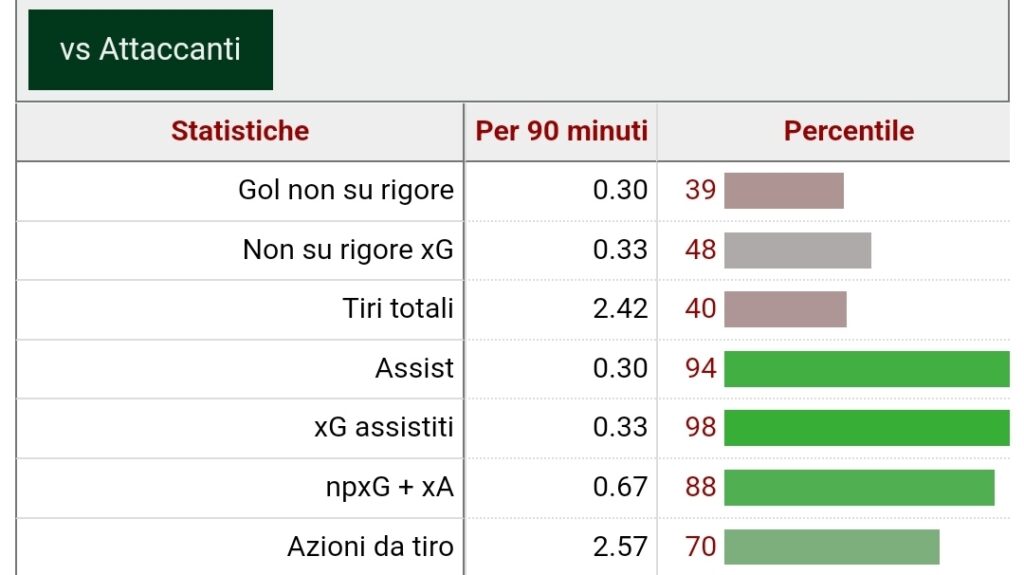Click the 0.67 npxG + xA value
This screenshot has width=1024, height=575.
click(x=620, y=487)
